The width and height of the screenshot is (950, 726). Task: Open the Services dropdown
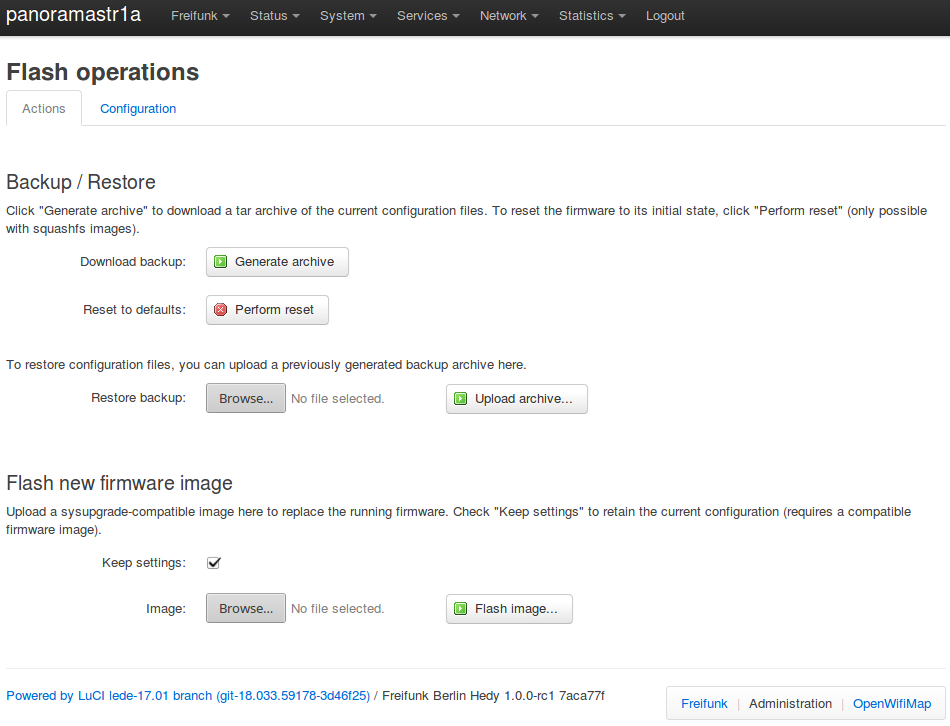(428, 16)
